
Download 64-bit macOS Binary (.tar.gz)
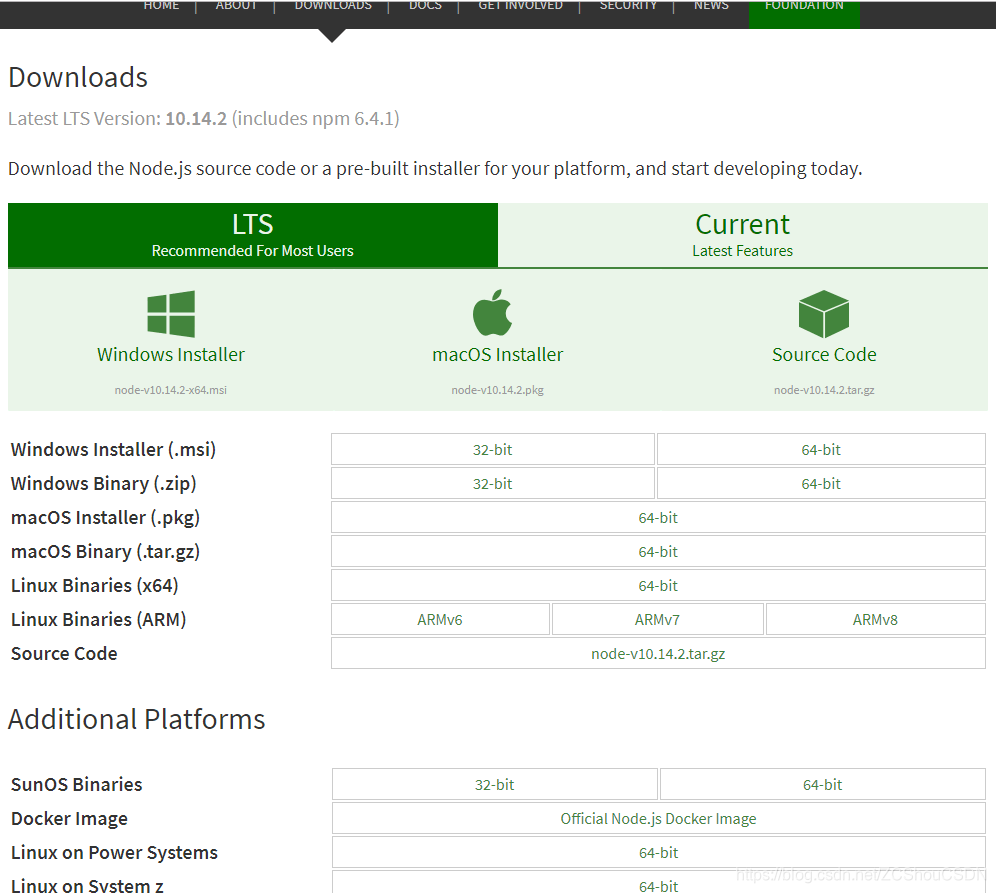click(658, 552)
